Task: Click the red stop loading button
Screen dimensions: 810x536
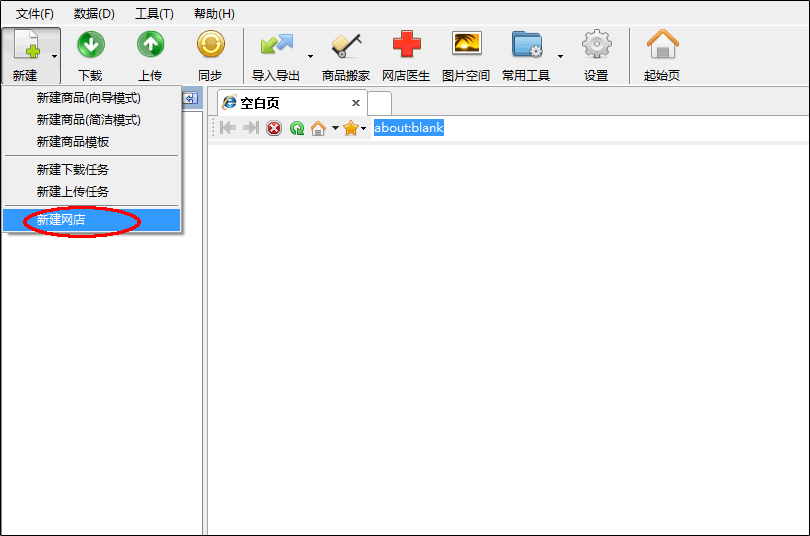Action: (274, 128)
